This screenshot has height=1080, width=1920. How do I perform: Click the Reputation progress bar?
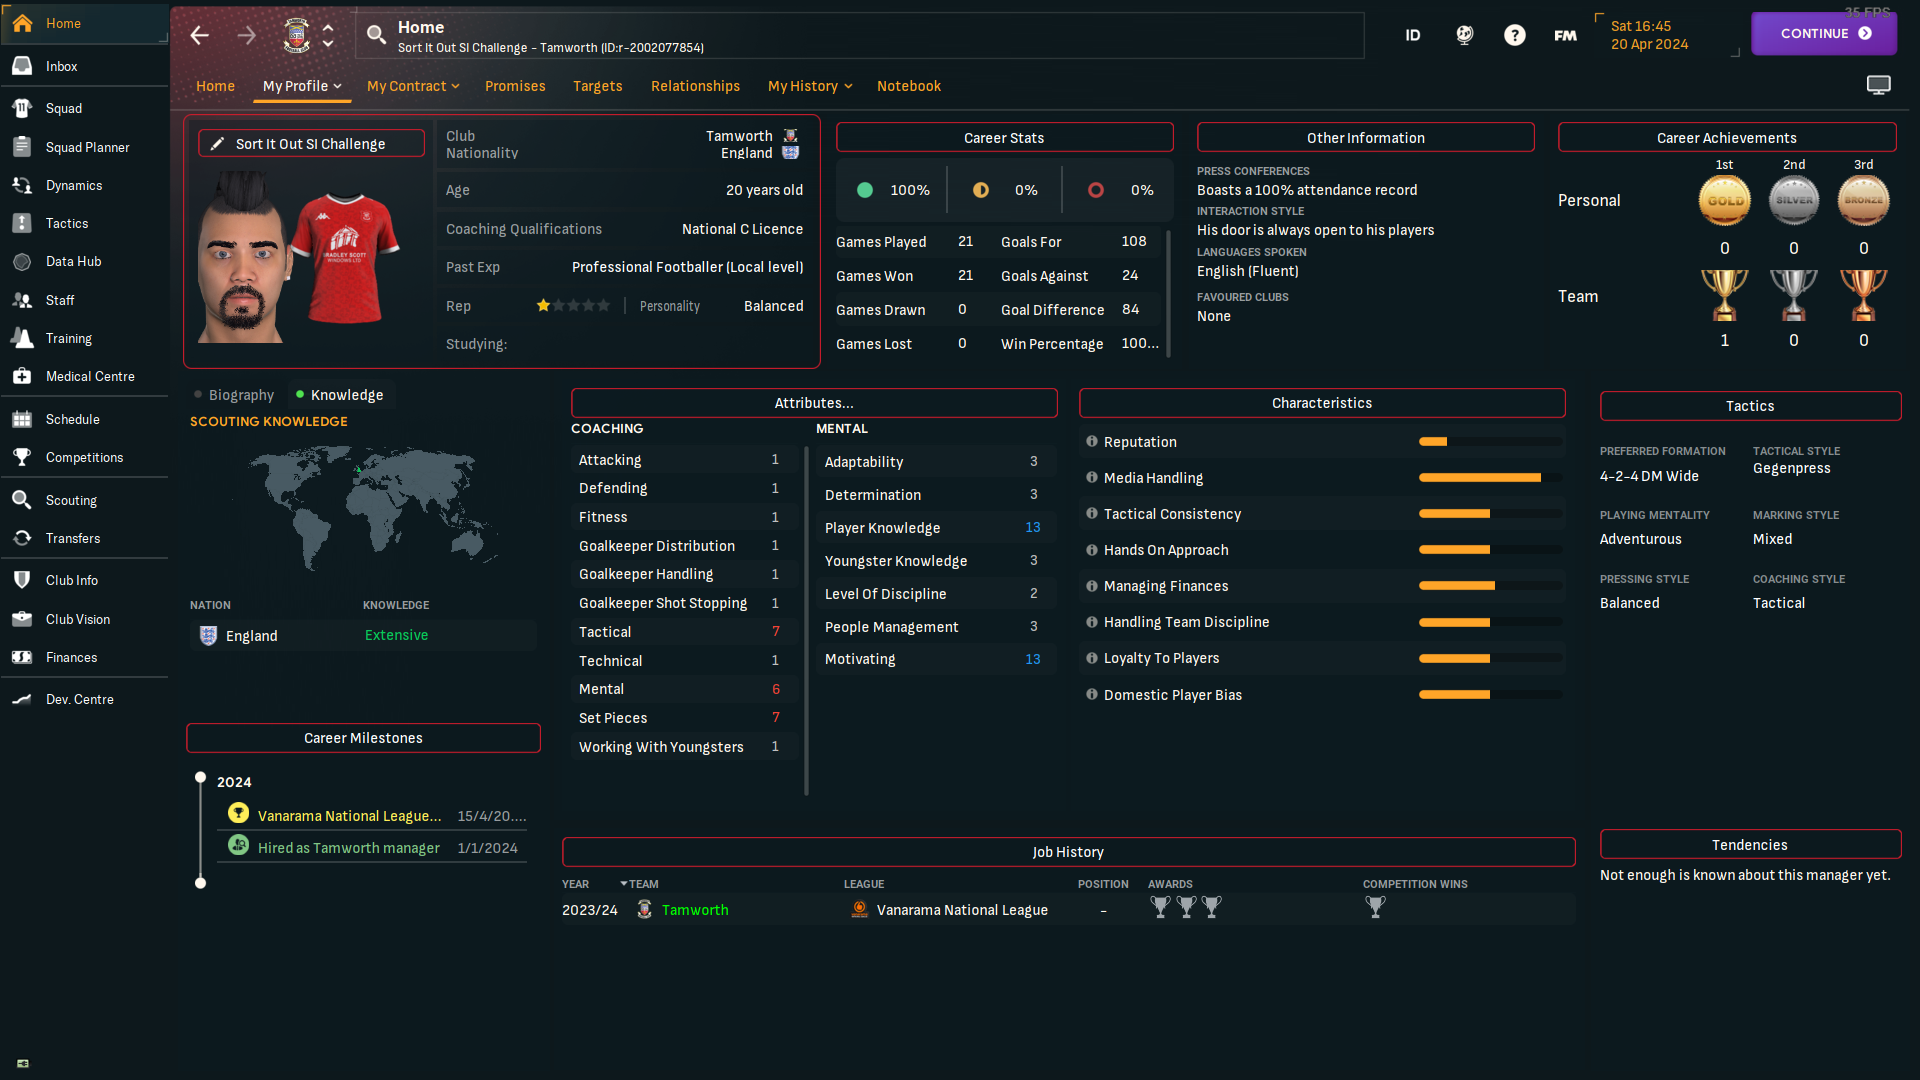pyautogui.click(x=1490, y=442)
